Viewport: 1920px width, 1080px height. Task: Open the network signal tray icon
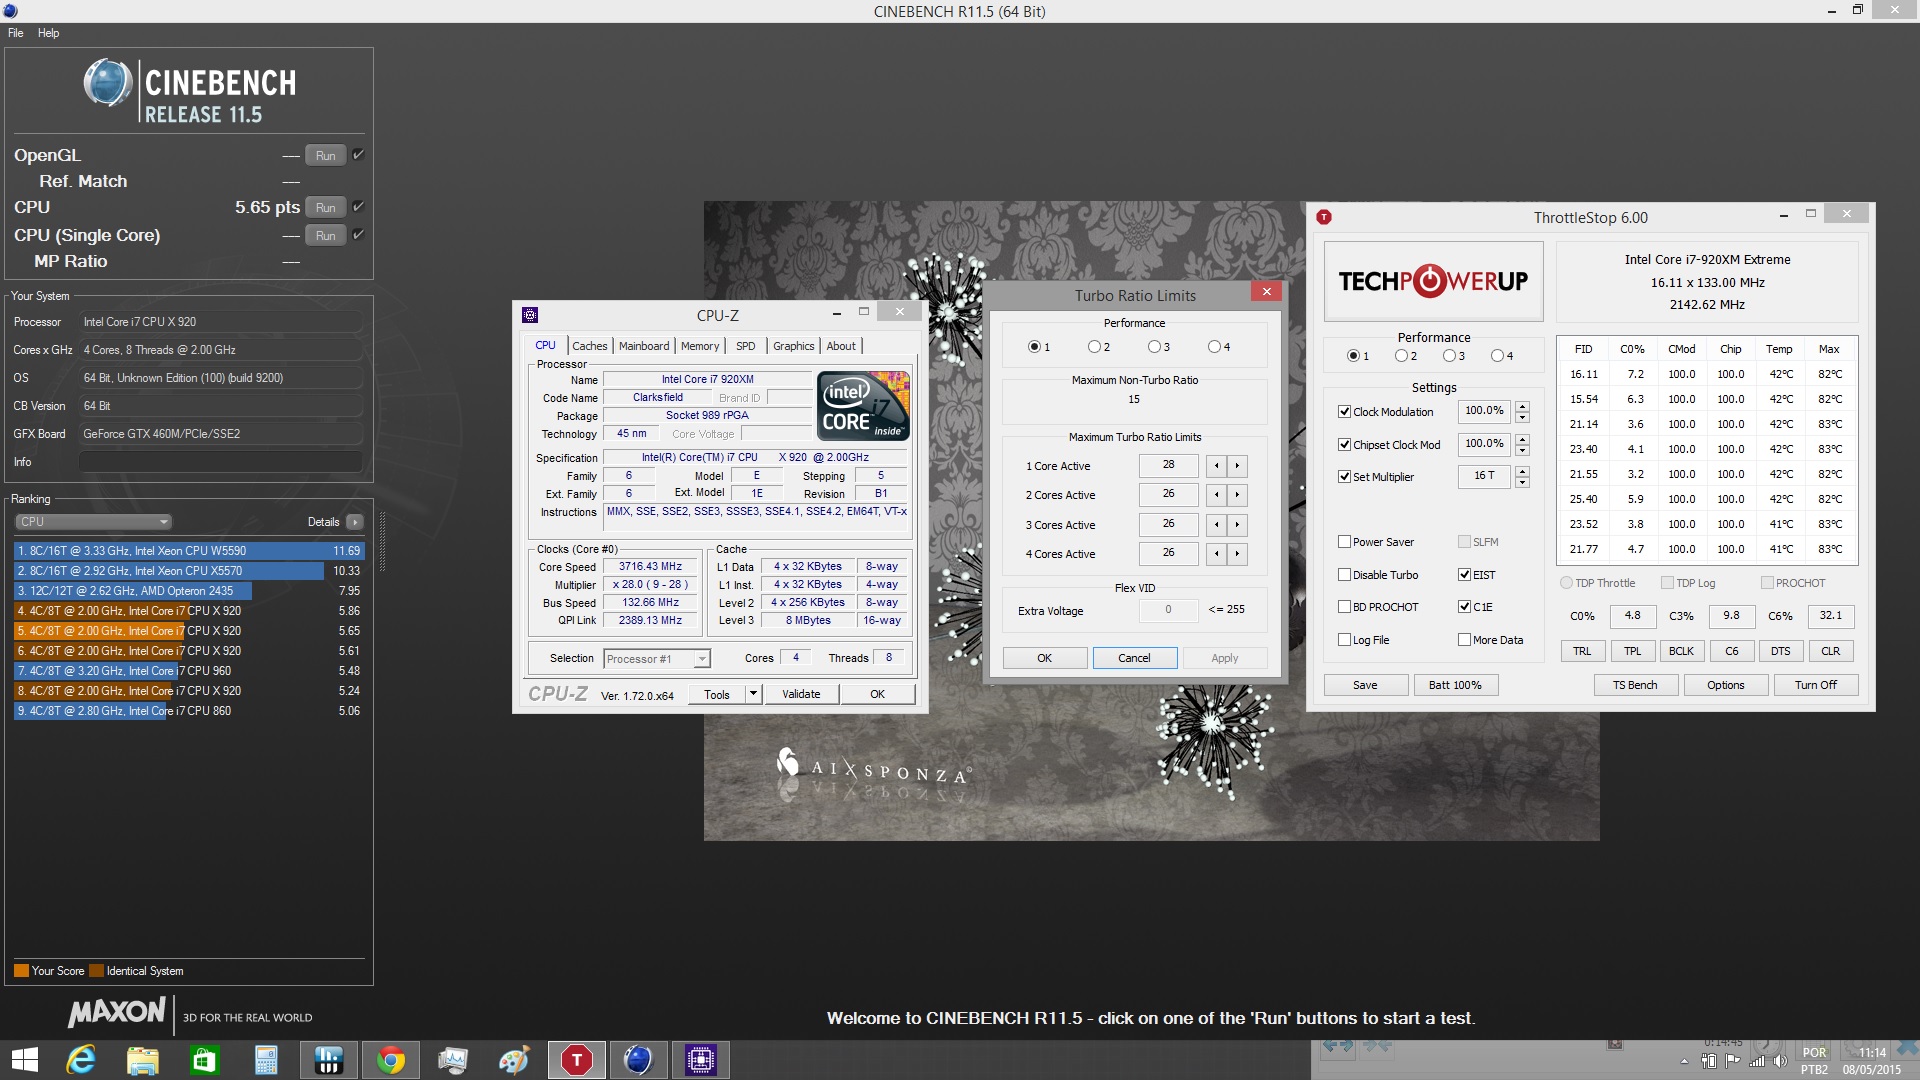pos(1757,1061)
